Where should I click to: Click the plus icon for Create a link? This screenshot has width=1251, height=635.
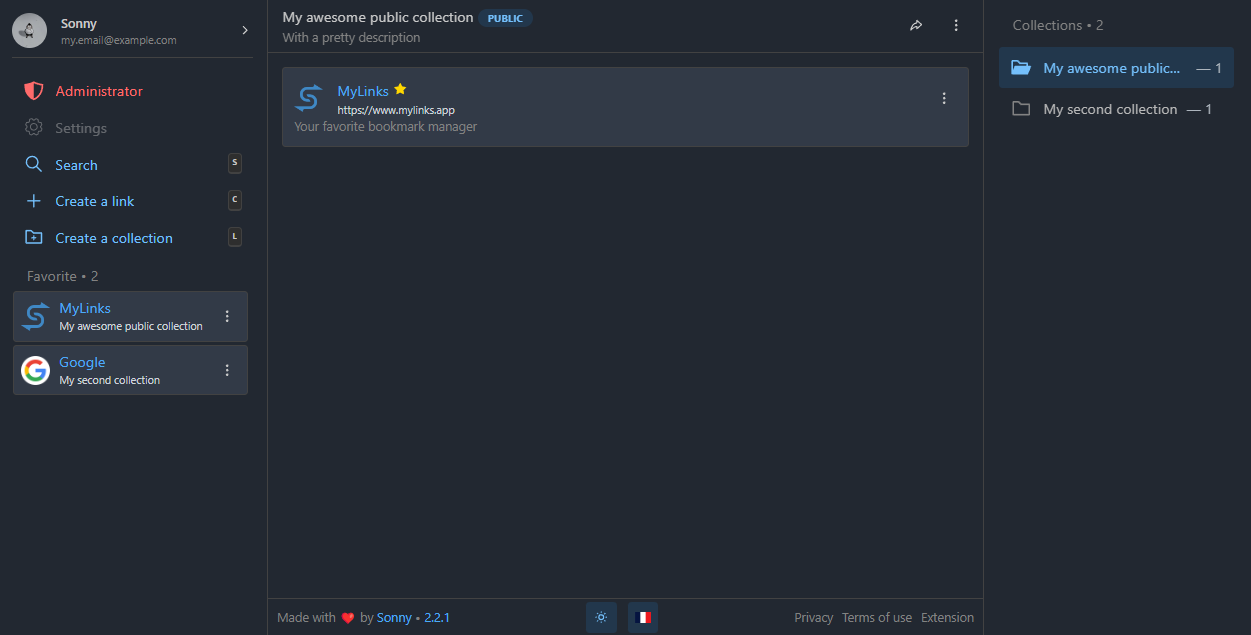(34, 201)
